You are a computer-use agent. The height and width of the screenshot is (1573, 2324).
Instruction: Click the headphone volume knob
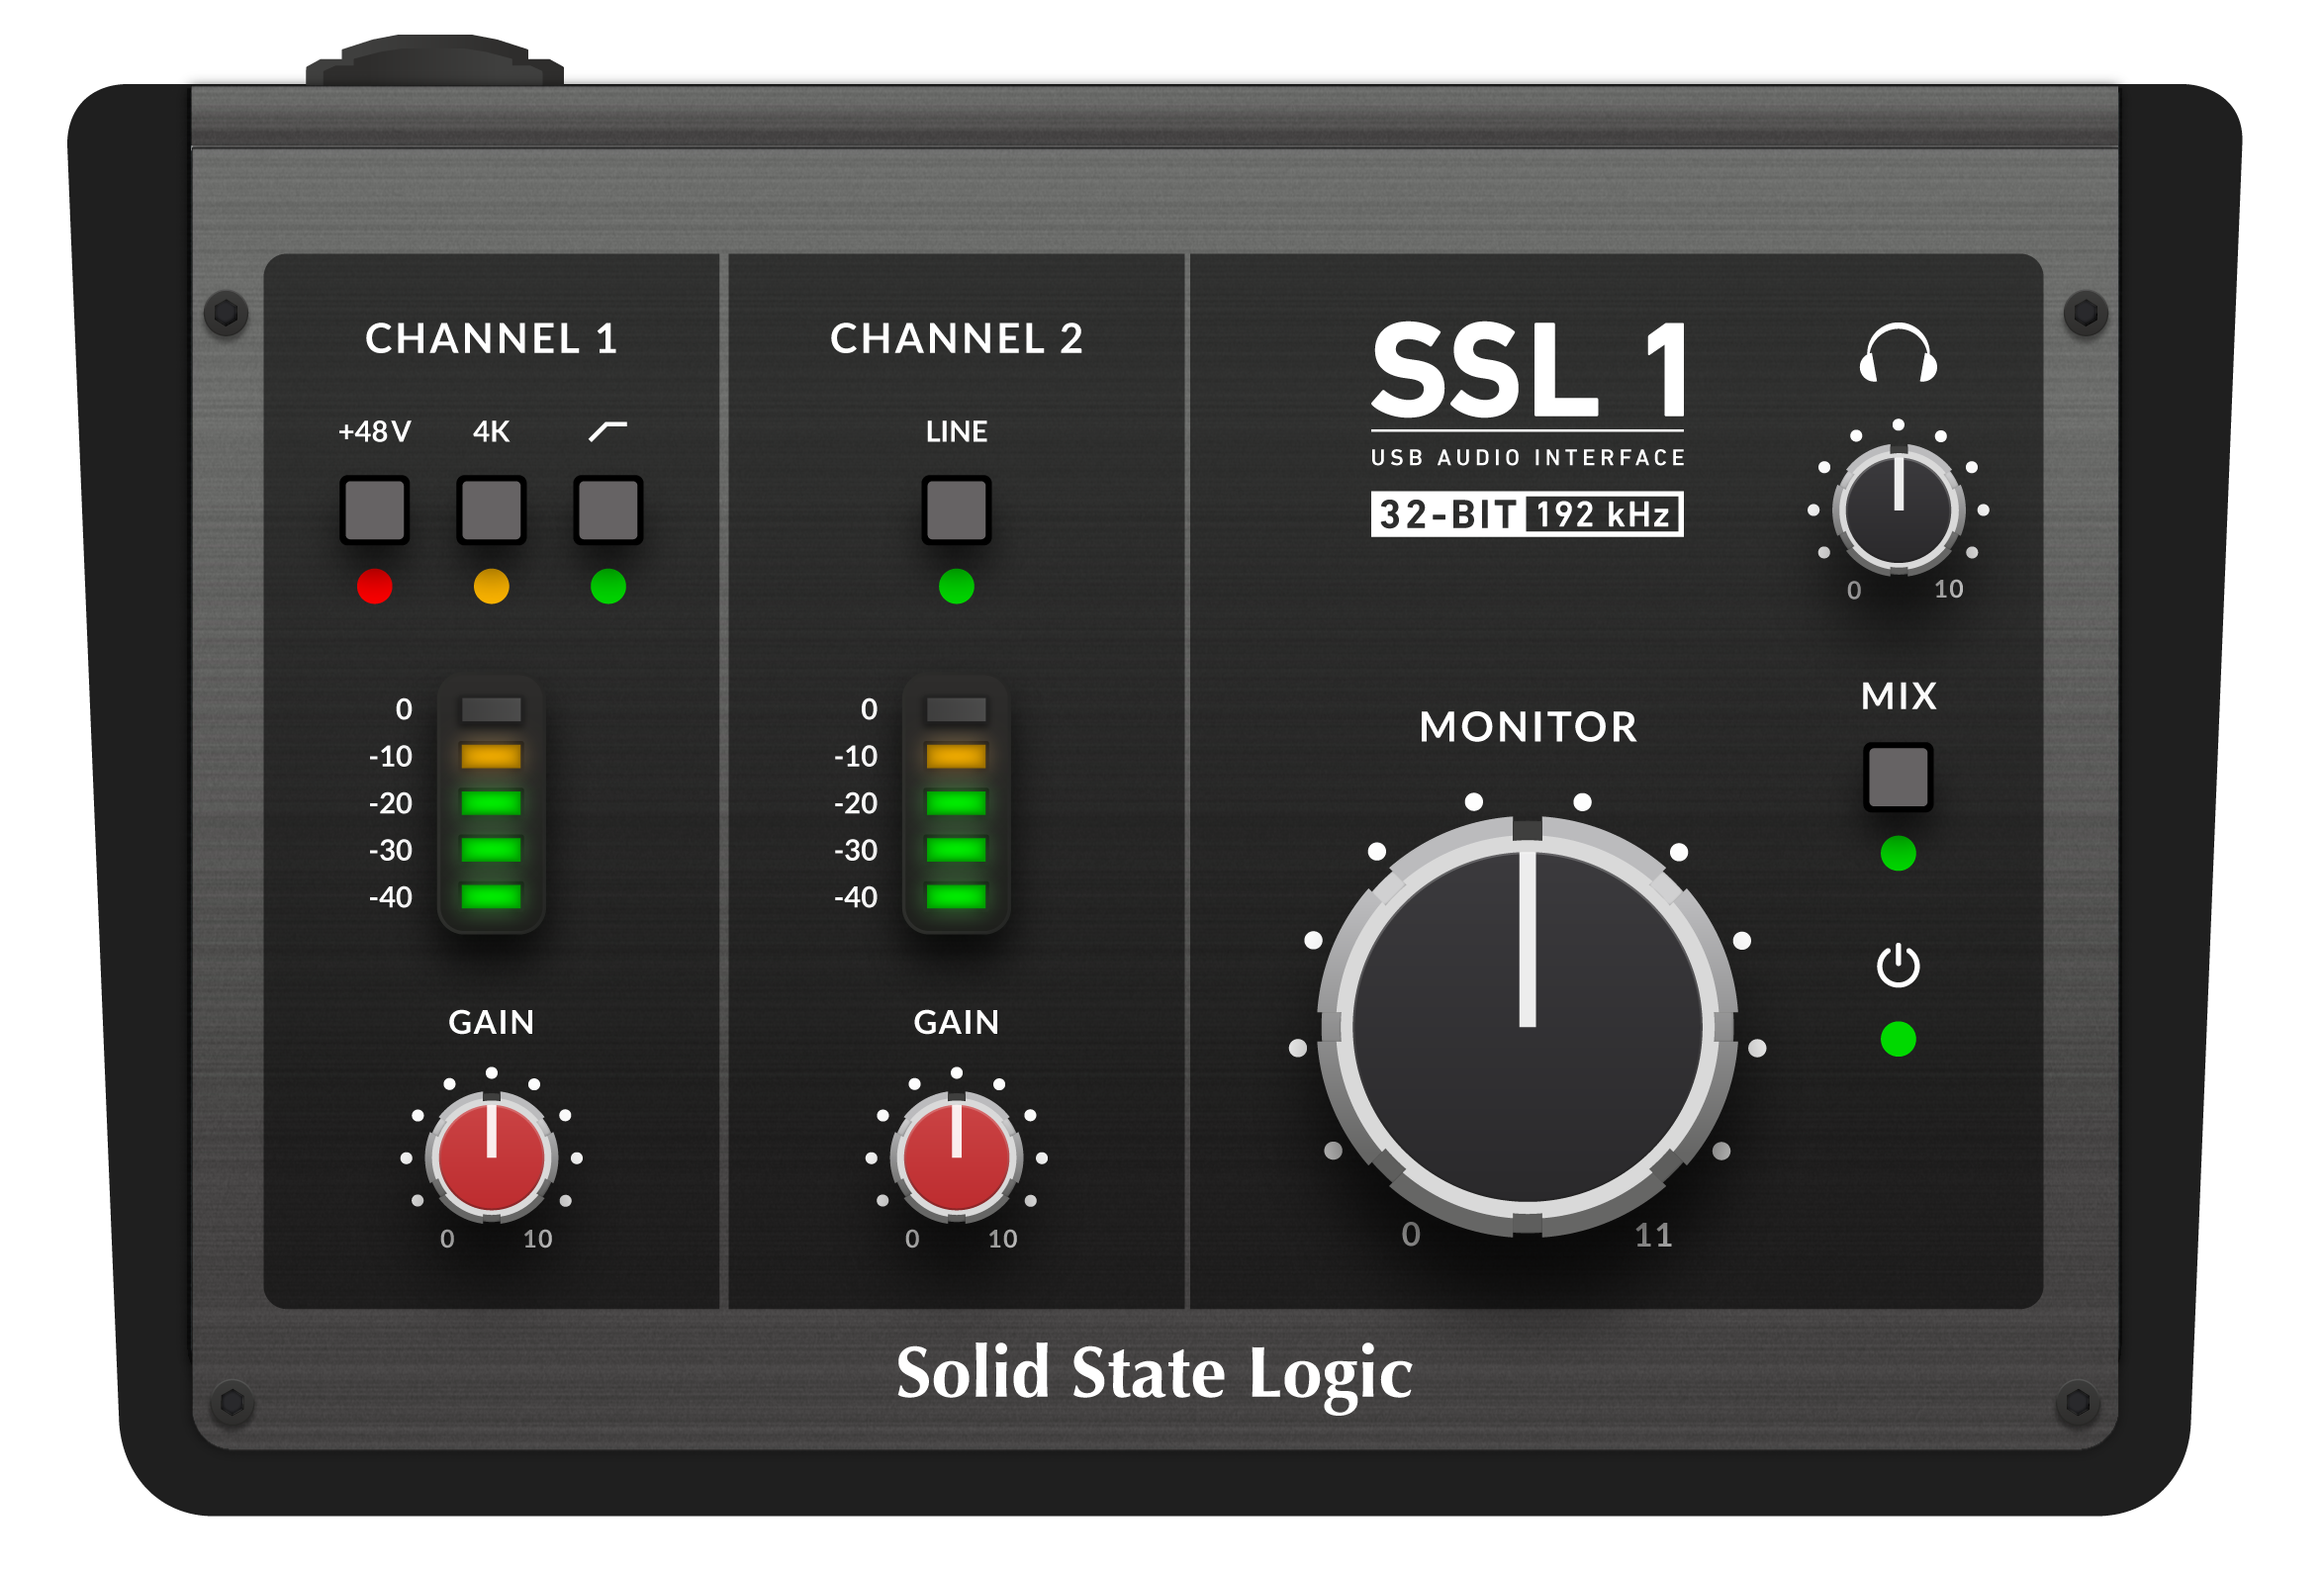[1901, 511]
